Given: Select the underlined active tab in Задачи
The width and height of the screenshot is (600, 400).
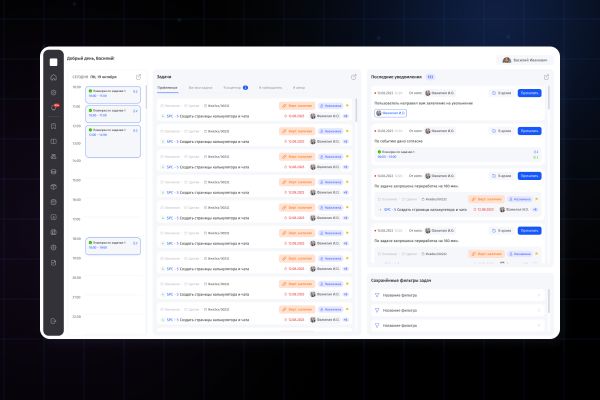Looking at the screenshot, I should pyautogui.click(x=167, y=88).
